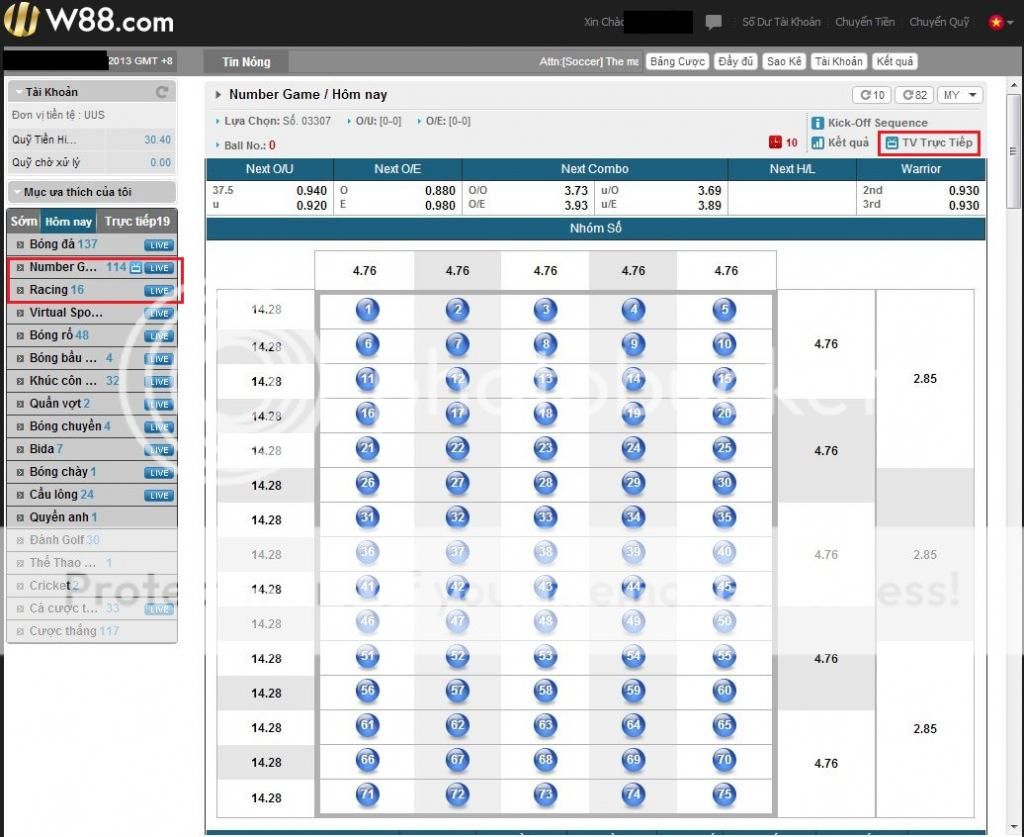Click the chat message icon in header
Screen dimensions: 1024x837
tap(713, 22)
